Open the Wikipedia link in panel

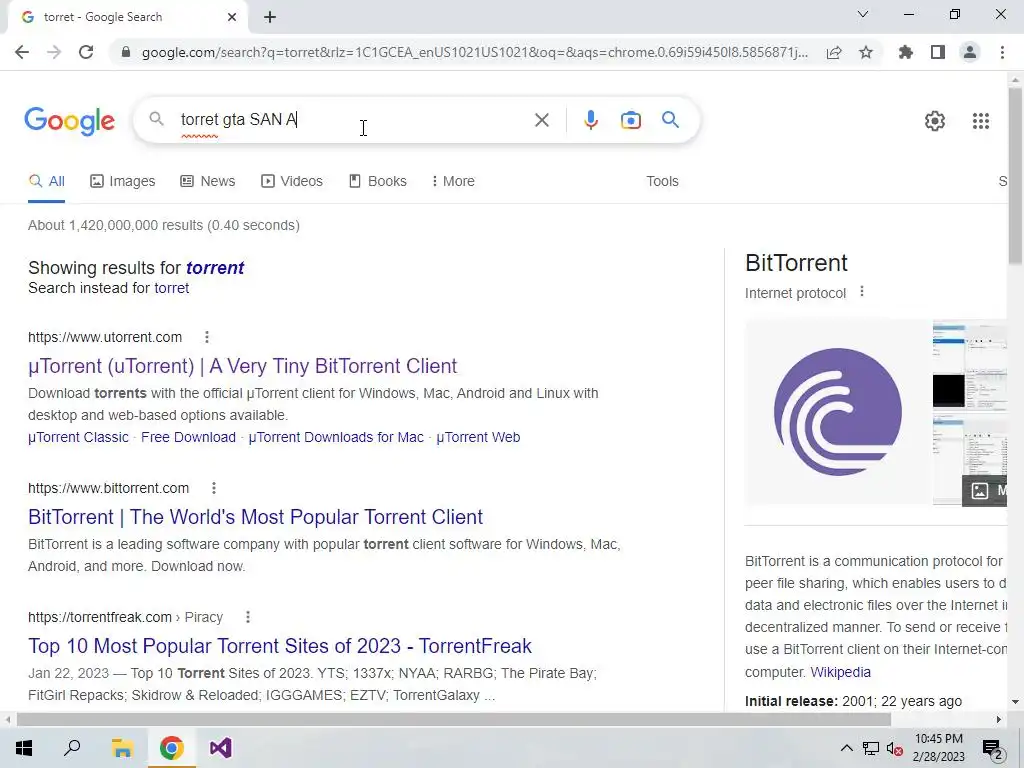(840, 672)
